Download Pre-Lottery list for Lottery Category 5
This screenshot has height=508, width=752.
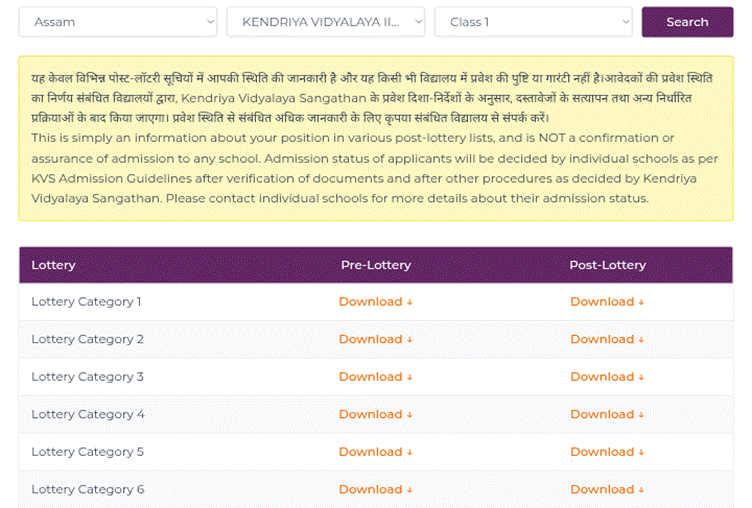tap(376, 452)
